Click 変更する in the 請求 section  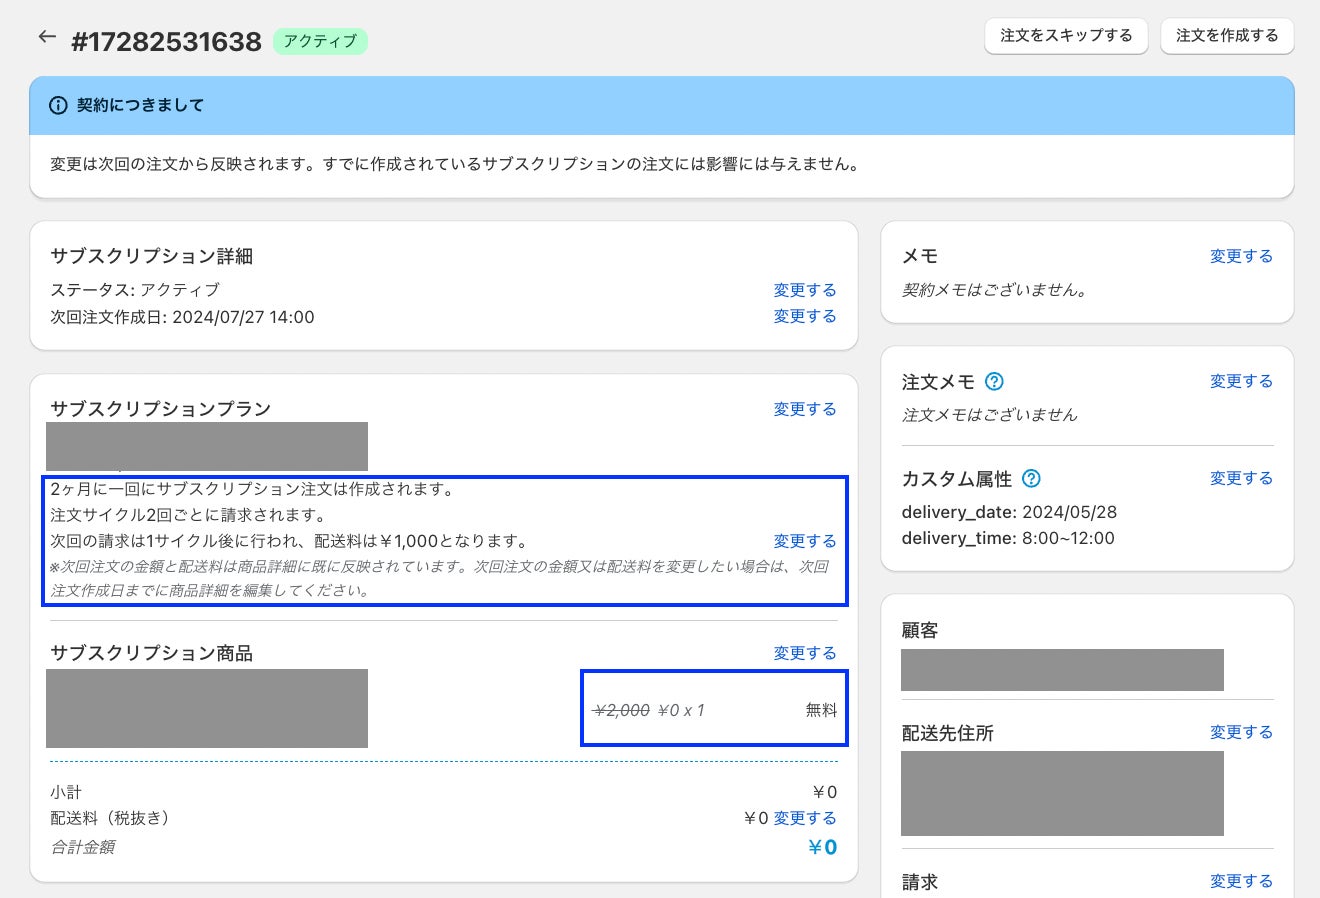click(1241, 881)
